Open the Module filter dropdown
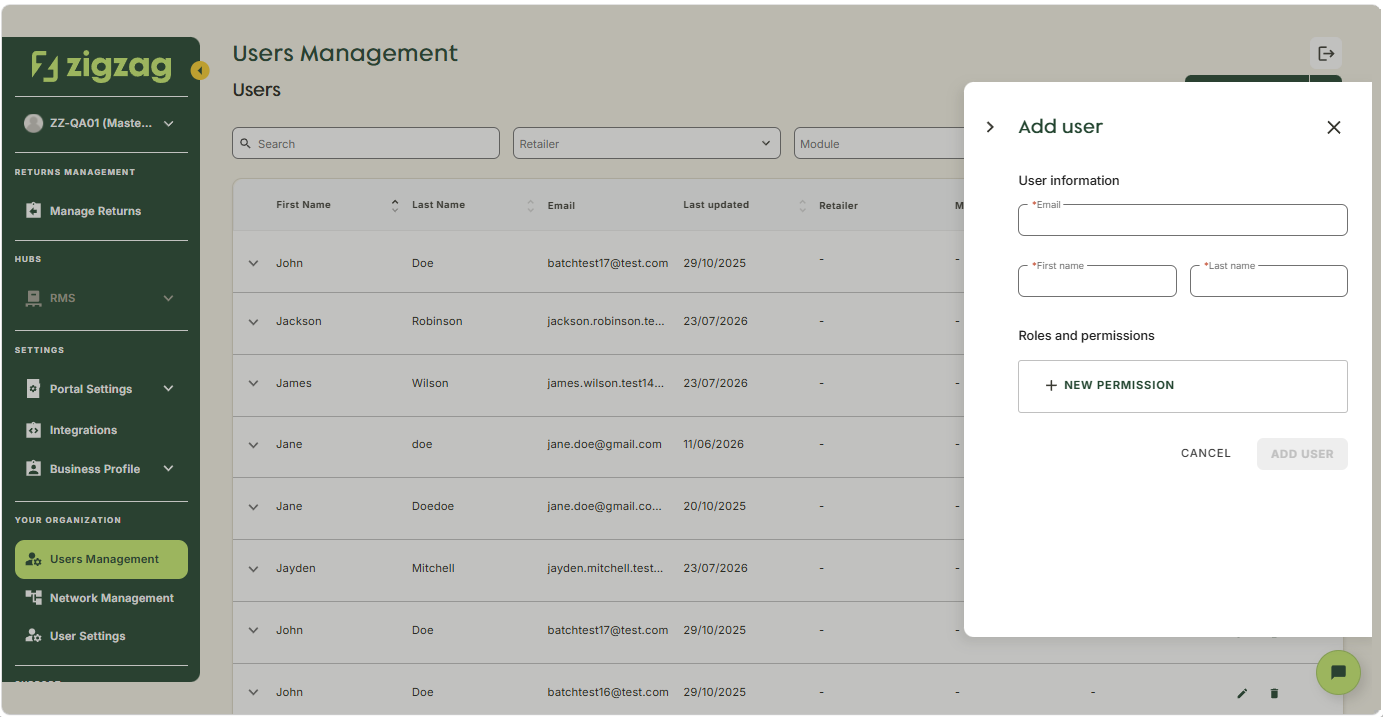1383x717 pixels. click(x=880, y=143)
